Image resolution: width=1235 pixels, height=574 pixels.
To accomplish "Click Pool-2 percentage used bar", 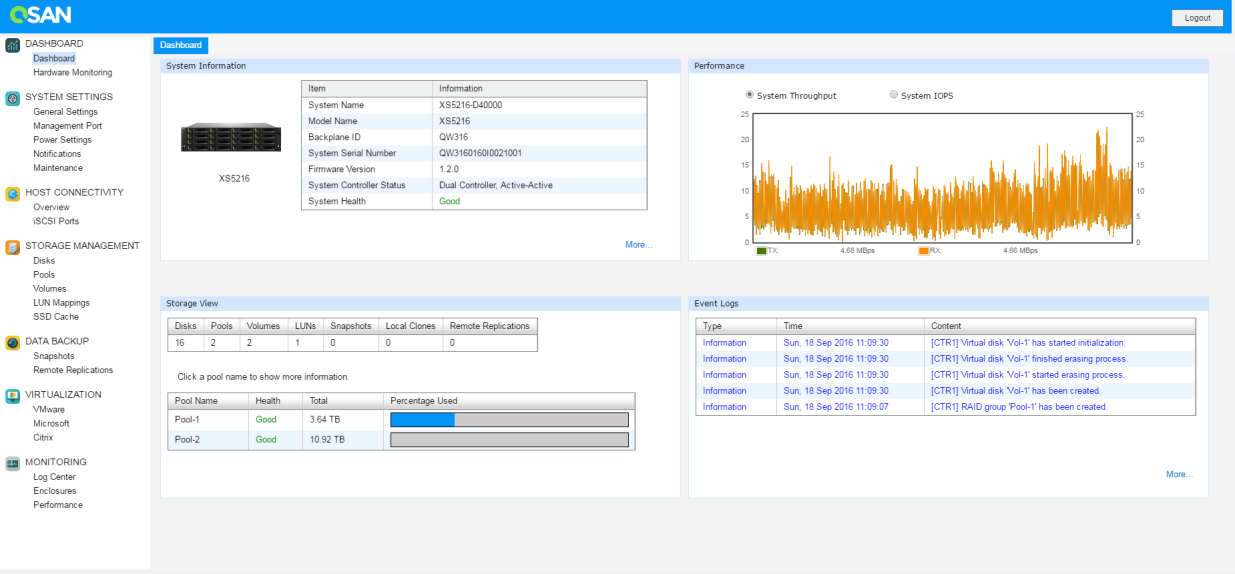I will pyautogui.click(x=509, y=440).
